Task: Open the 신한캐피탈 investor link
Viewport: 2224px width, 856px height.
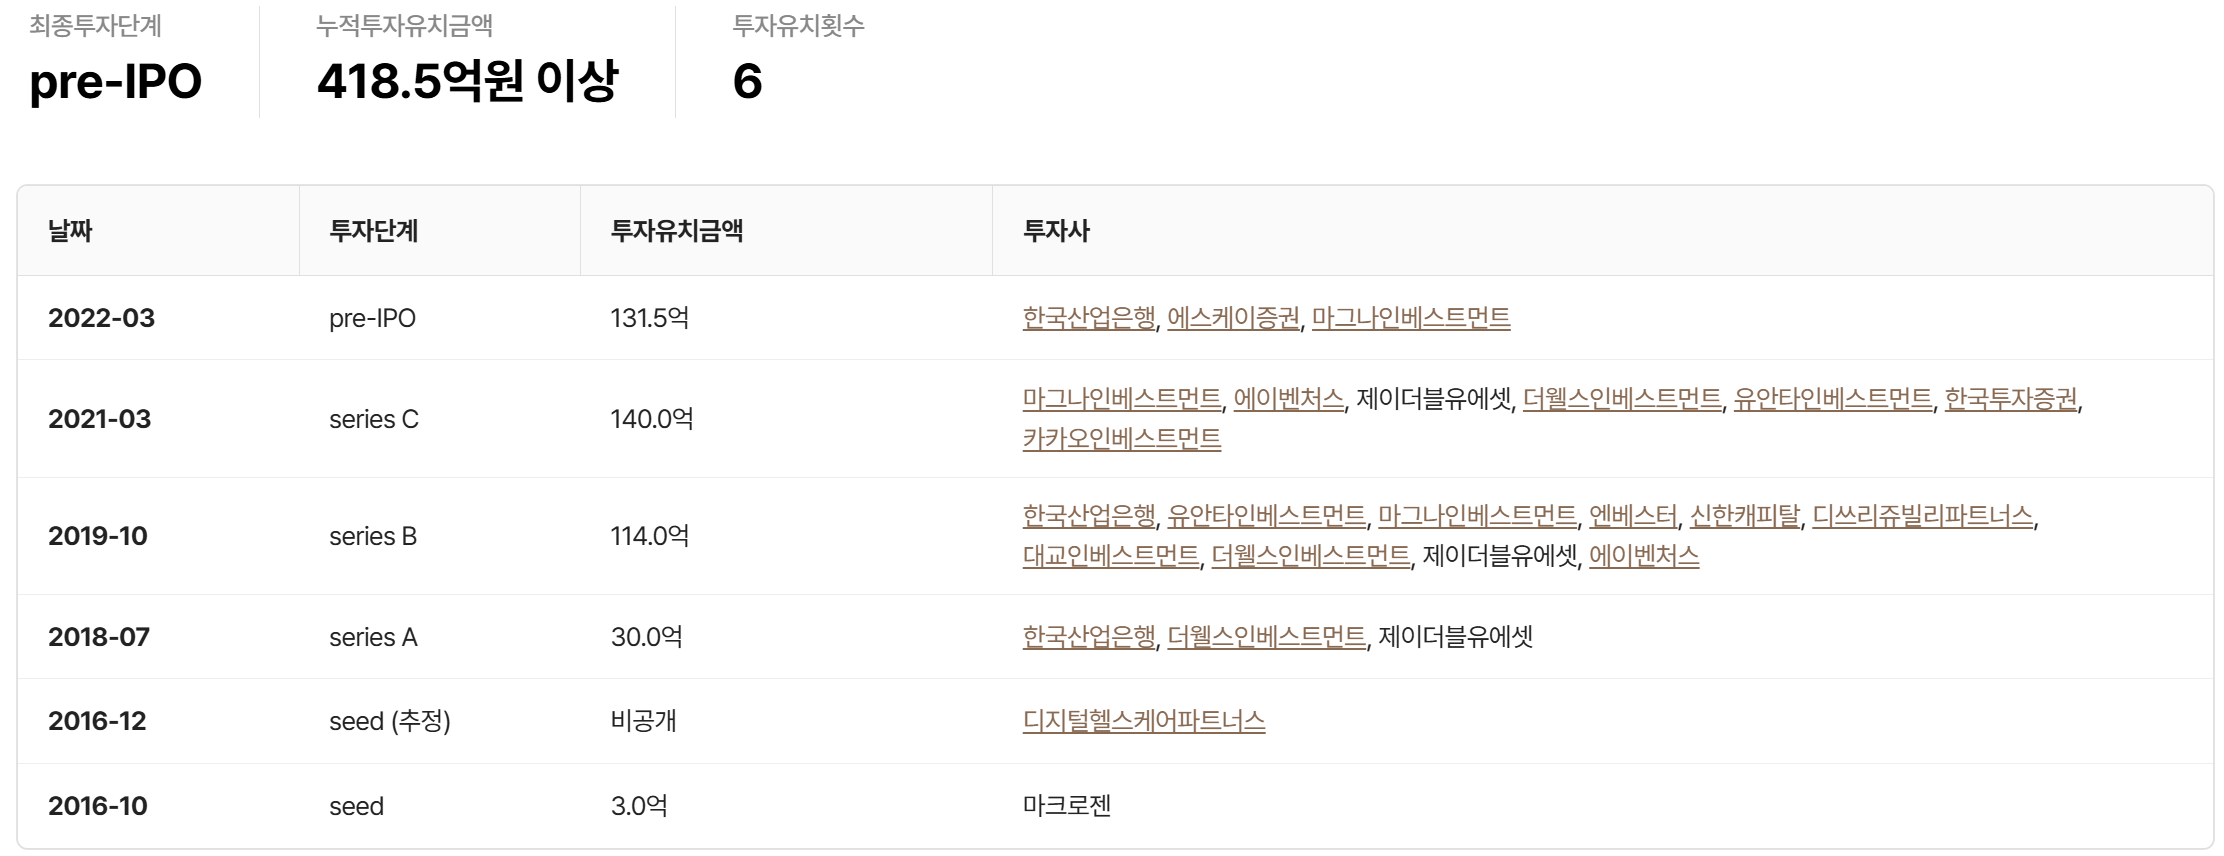Action: (1744, 516)
